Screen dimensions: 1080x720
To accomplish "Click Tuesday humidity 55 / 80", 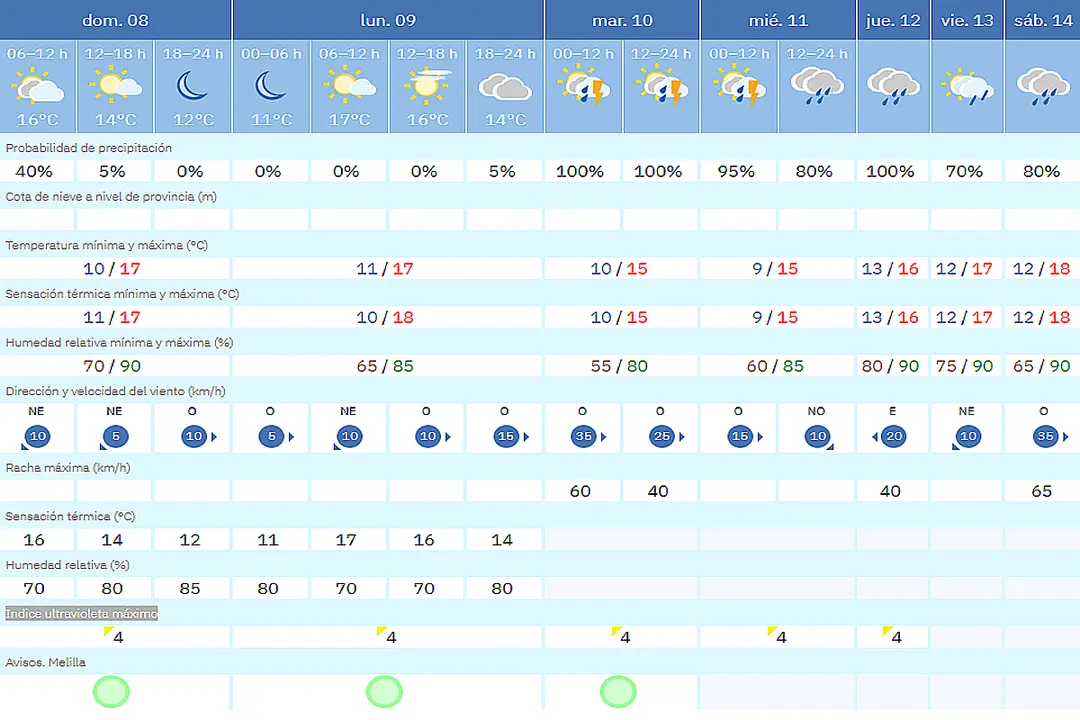I will (619, 366).
